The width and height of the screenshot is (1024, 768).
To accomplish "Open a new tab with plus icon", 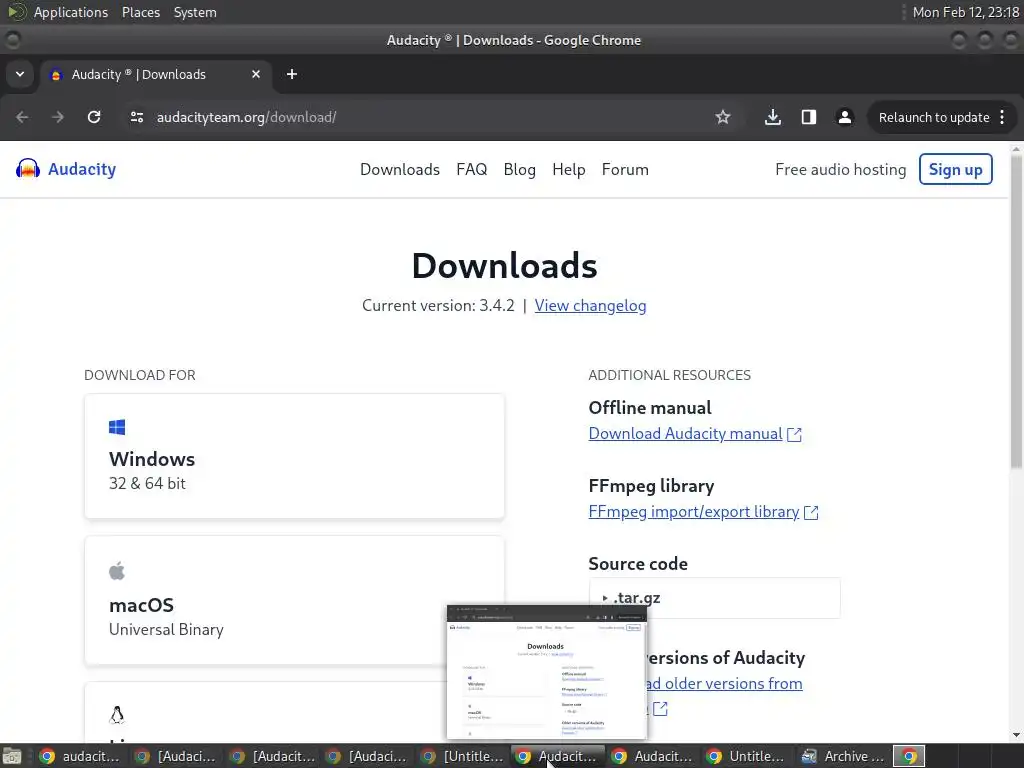I will [x=292, y=74].
